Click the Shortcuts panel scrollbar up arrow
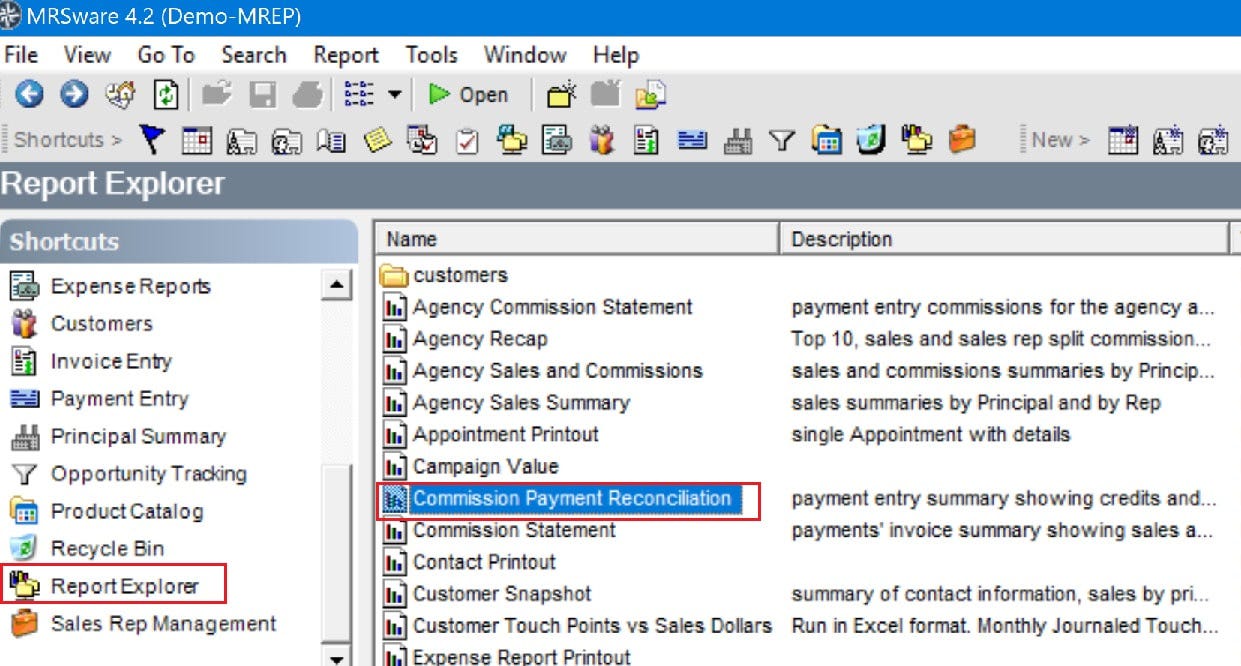 coord(336,286)
